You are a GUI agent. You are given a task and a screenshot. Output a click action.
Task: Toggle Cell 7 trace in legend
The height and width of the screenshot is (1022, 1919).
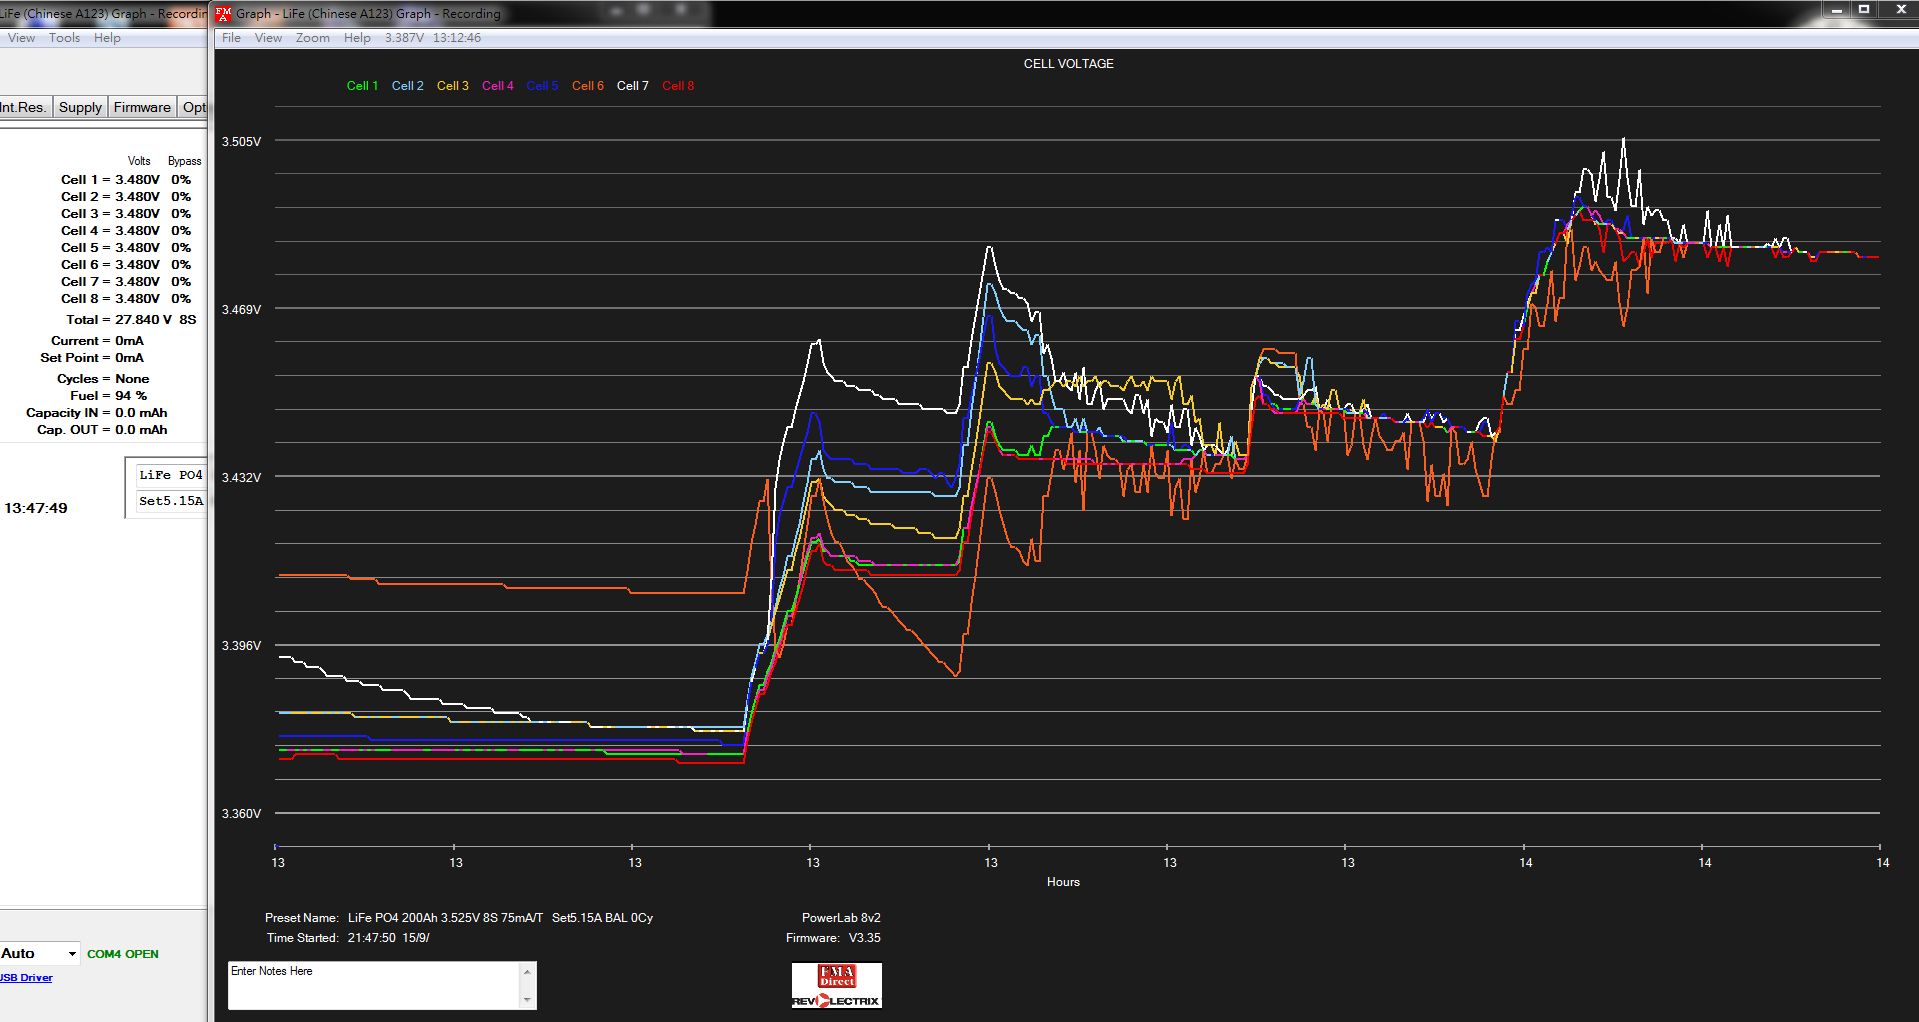point(632,86)
